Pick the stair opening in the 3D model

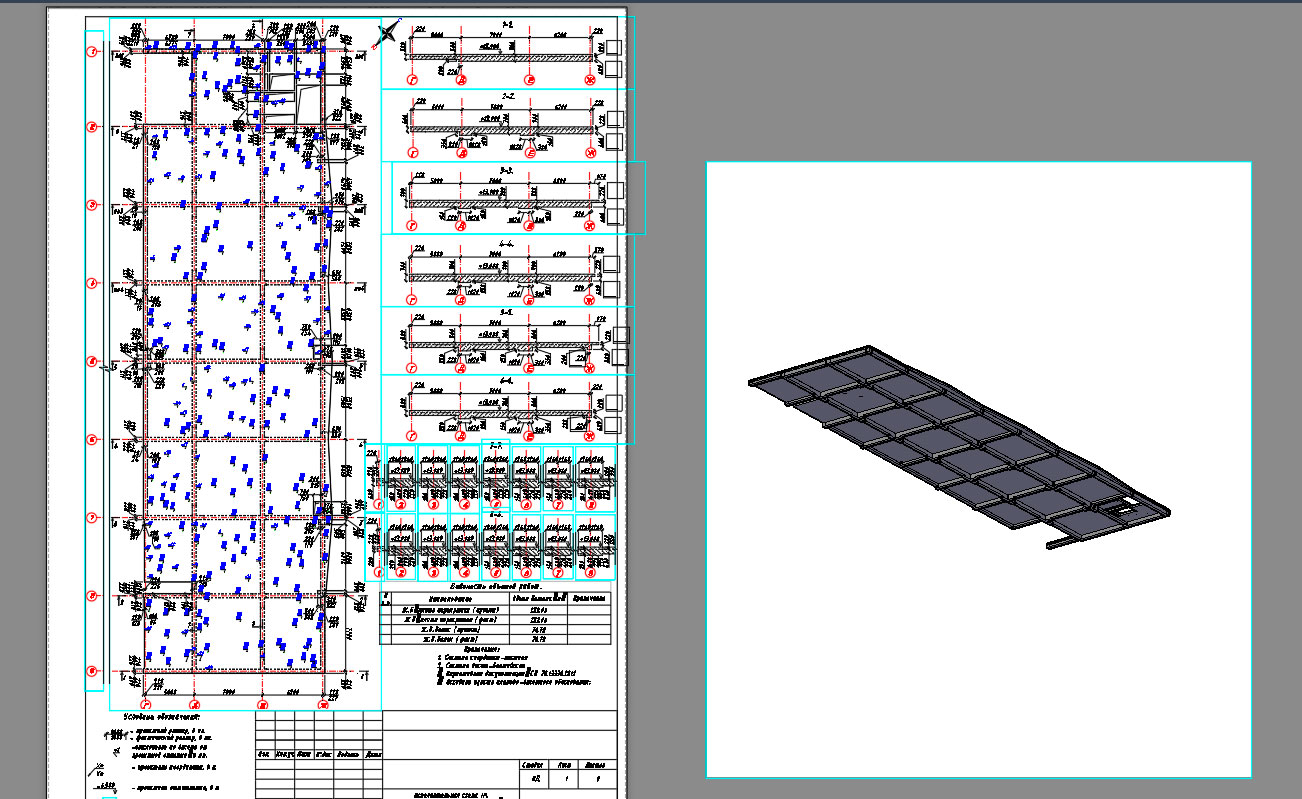point(1122,508)
